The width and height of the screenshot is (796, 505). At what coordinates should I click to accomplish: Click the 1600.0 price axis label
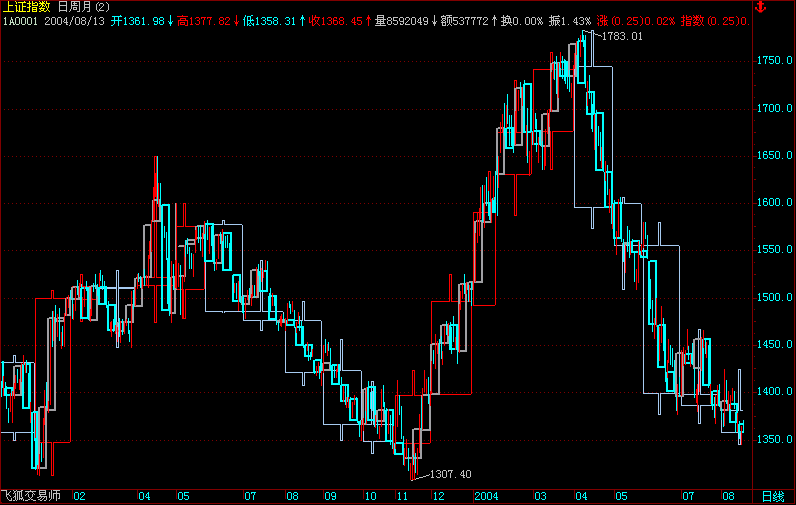774,203
